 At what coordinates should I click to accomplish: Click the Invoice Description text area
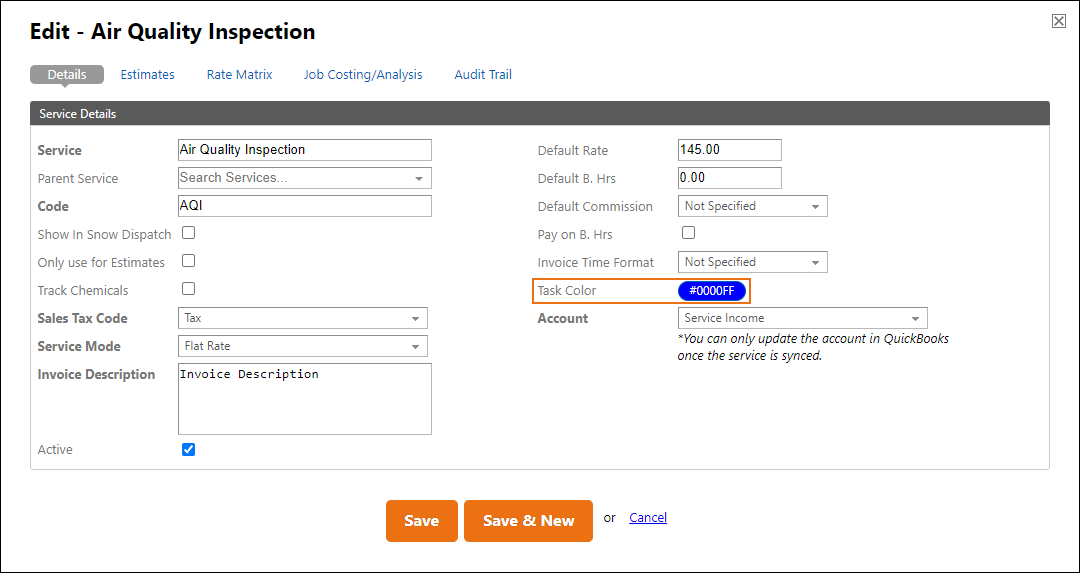click(x=304, y=399)
